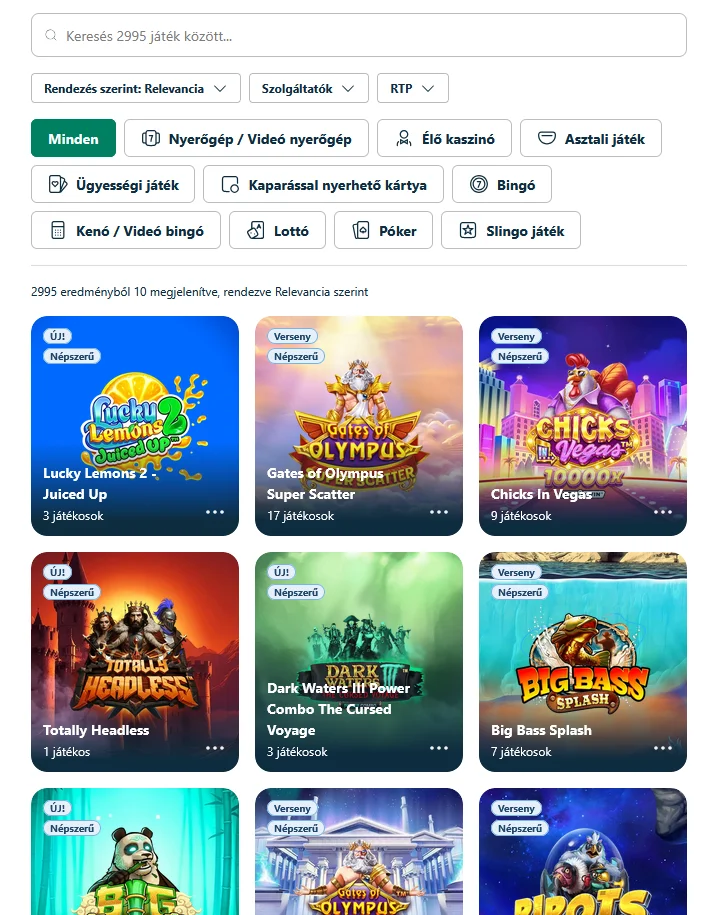Open the options menu on Big Bass Splash card
This screenshot has height=915, width=709.
click(x=661, y=747)
